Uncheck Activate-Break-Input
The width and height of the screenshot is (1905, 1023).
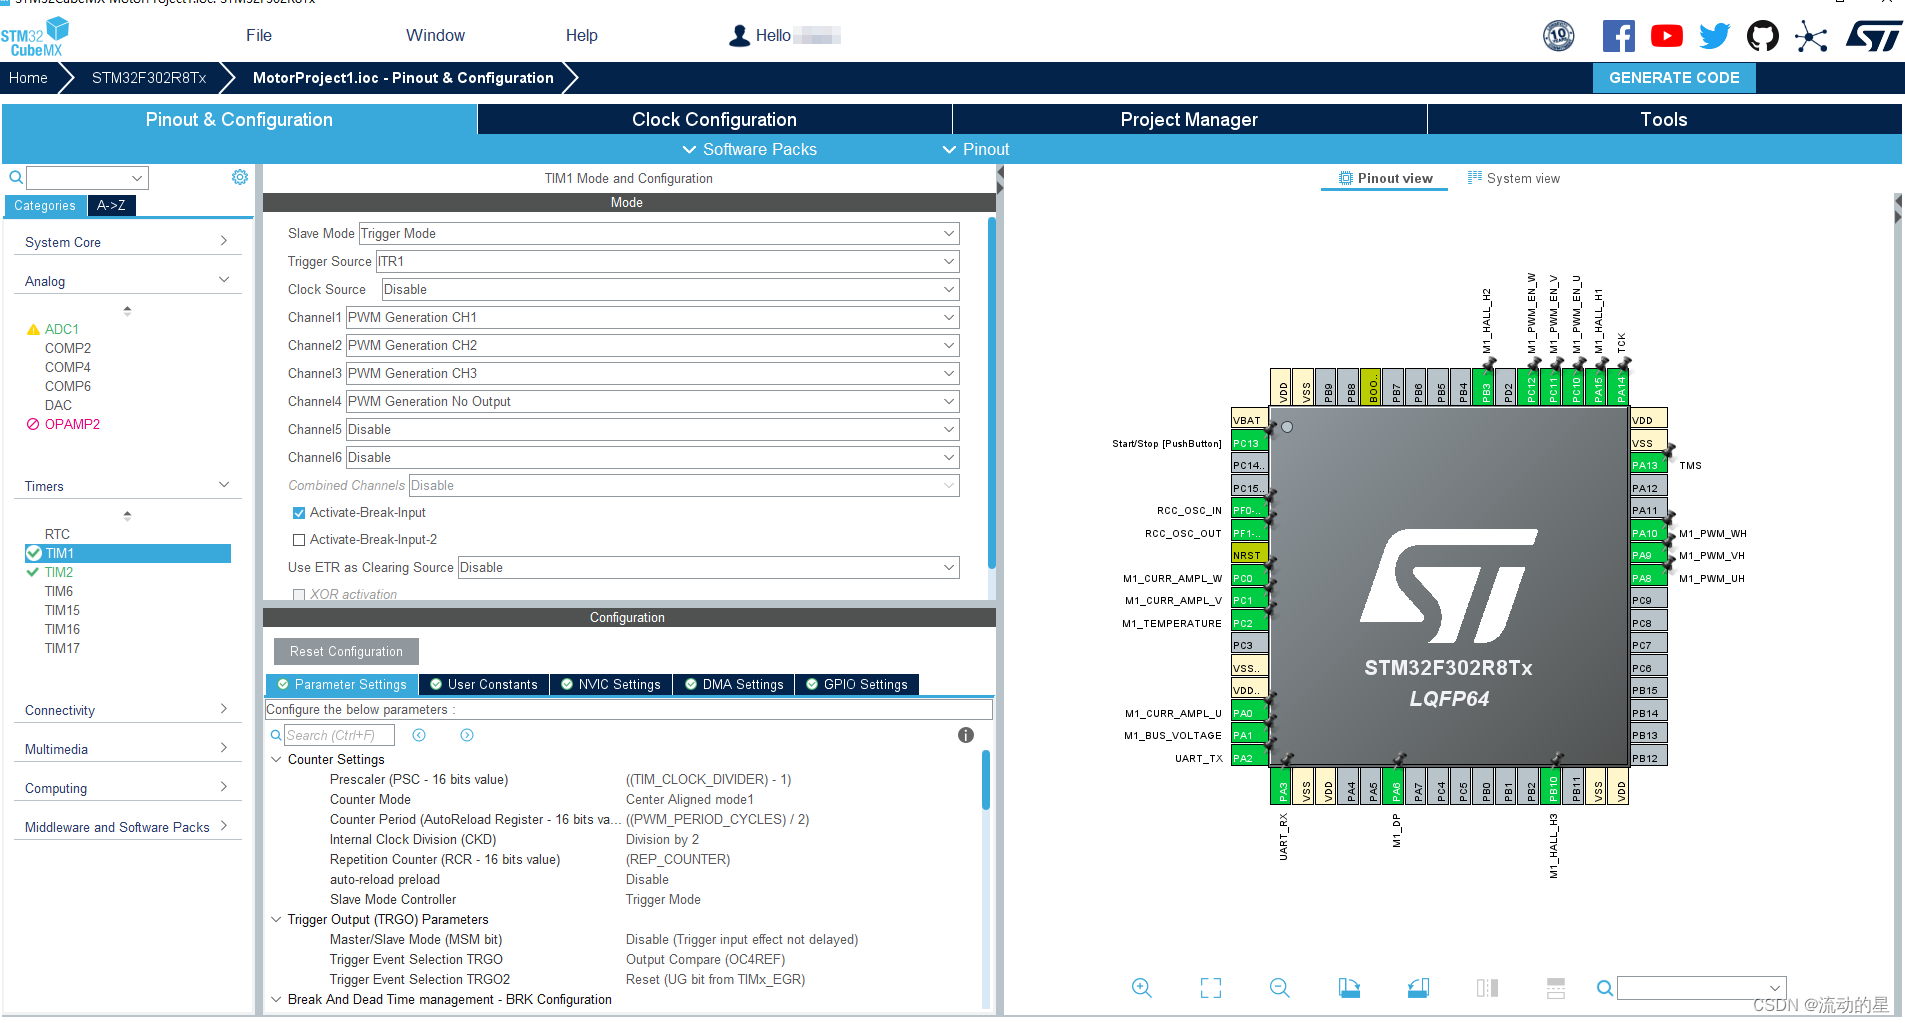pyautogui.click(x=298, y=512)
